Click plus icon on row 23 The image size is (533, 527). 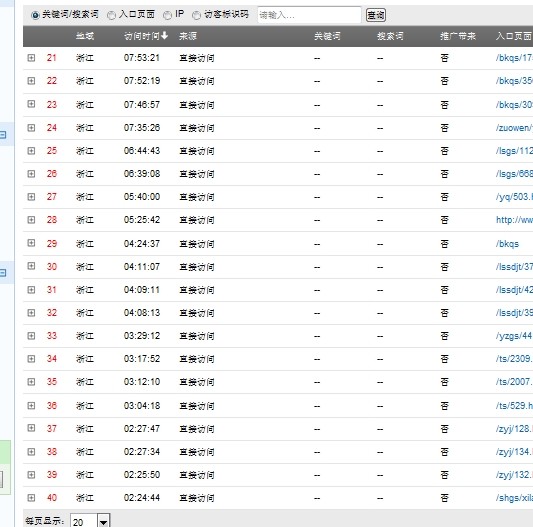click(31, 104)
